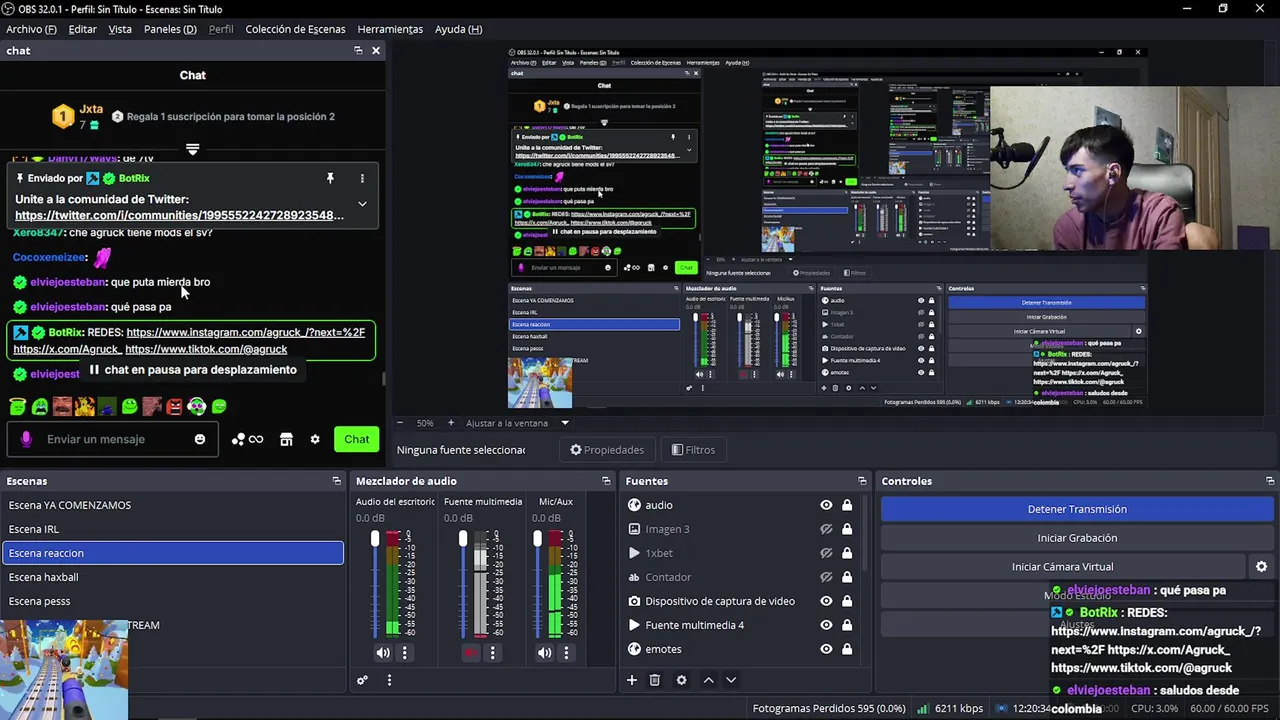This screenshot has height=720, width=1280.
Task: Show the hidden Imagen 3 source
Action: tap(826, 529)
